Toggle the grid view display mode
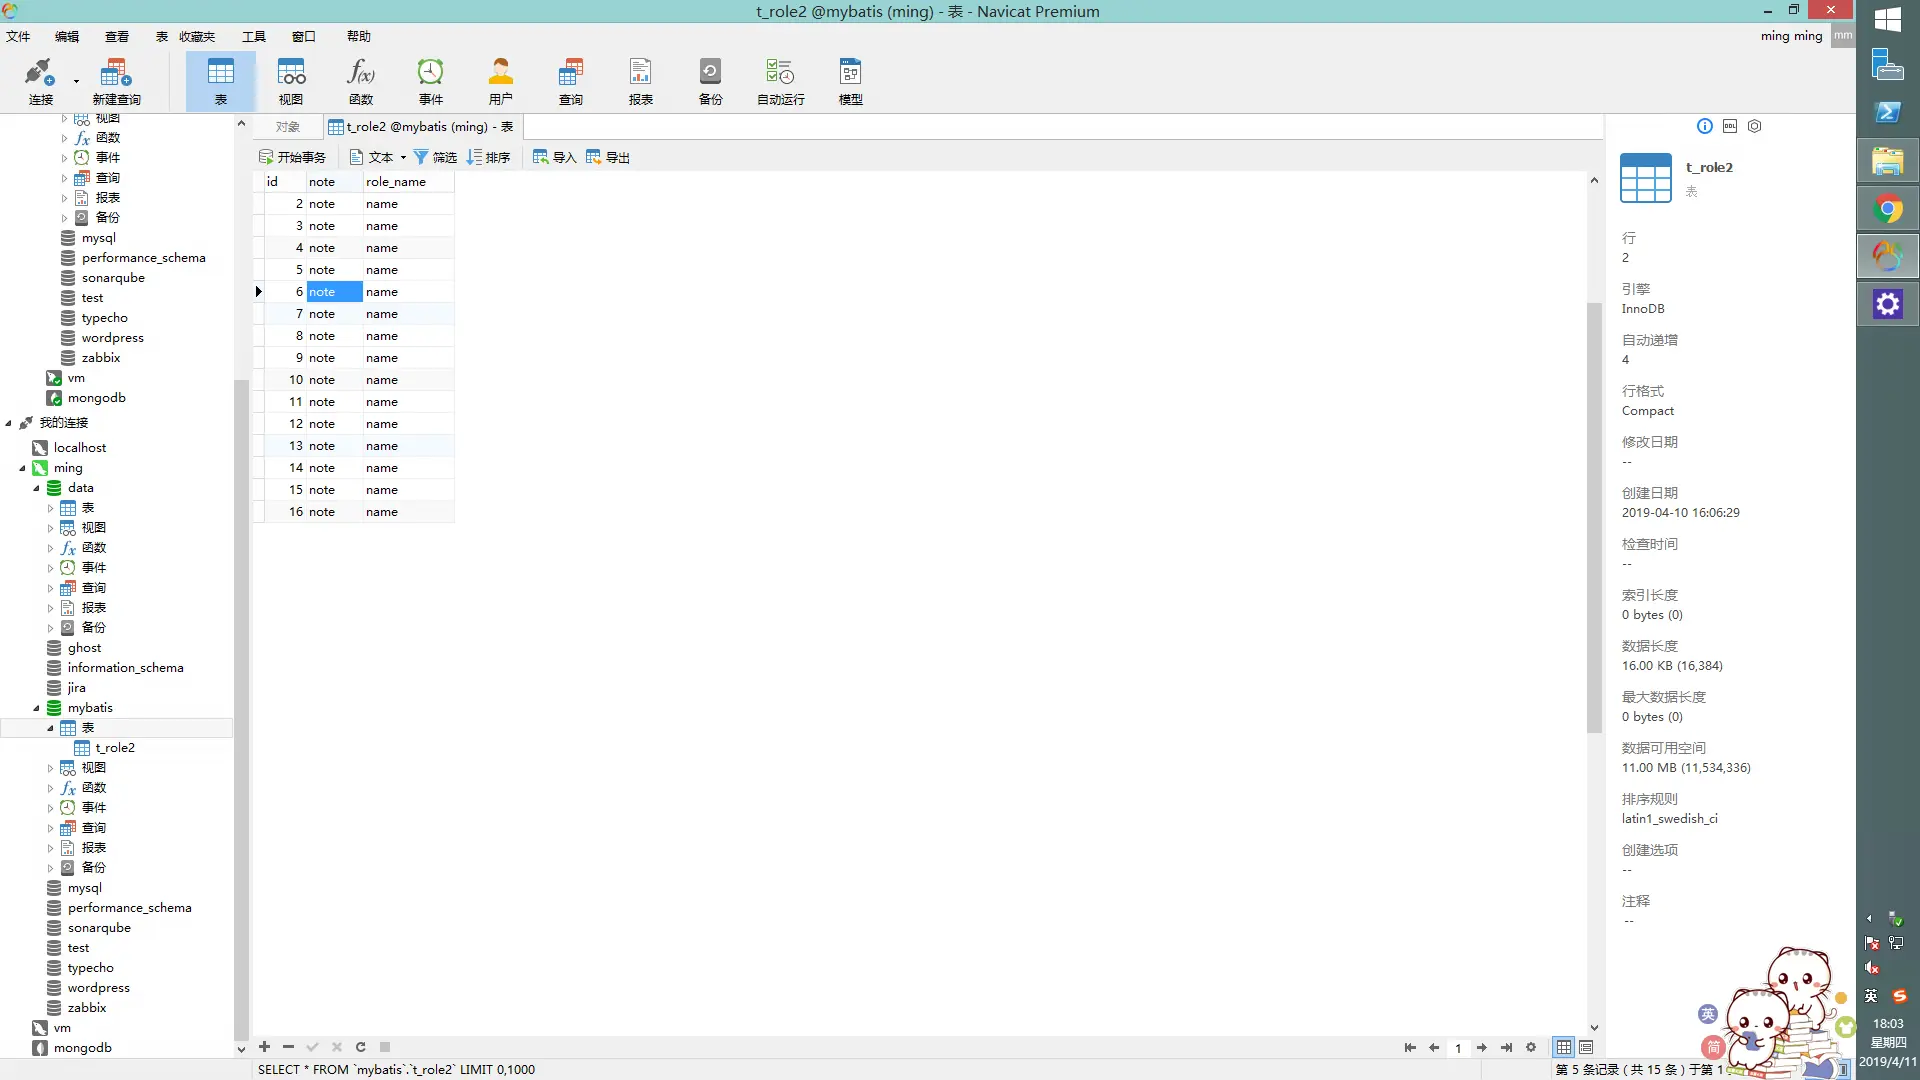This screenshot has width=1920, height=1080. click(x=1563, y=1047)
